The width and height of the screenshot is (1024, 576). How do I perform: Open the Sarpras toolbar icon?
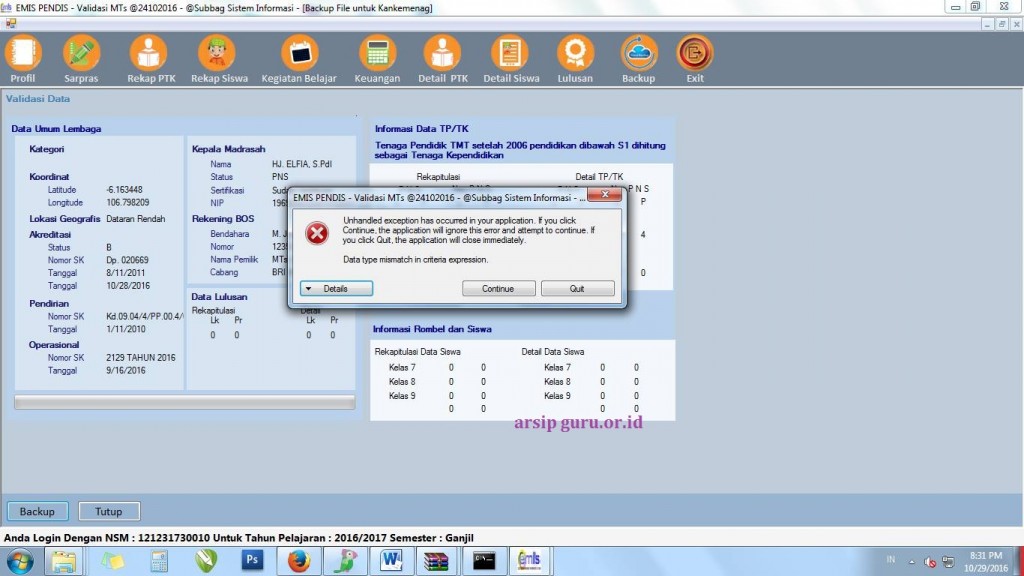pyautogui.click(x=81, y=59)
